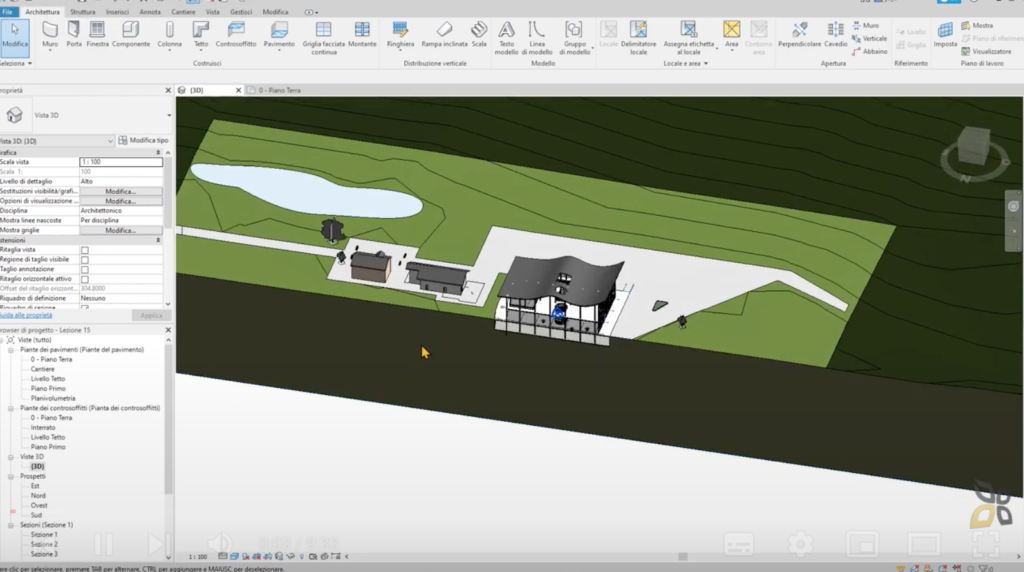Image resolution: width=1024 pixels, height=572 pixels.
Task: Pick the Finestra window tool
Action: (x=97, y=34)
